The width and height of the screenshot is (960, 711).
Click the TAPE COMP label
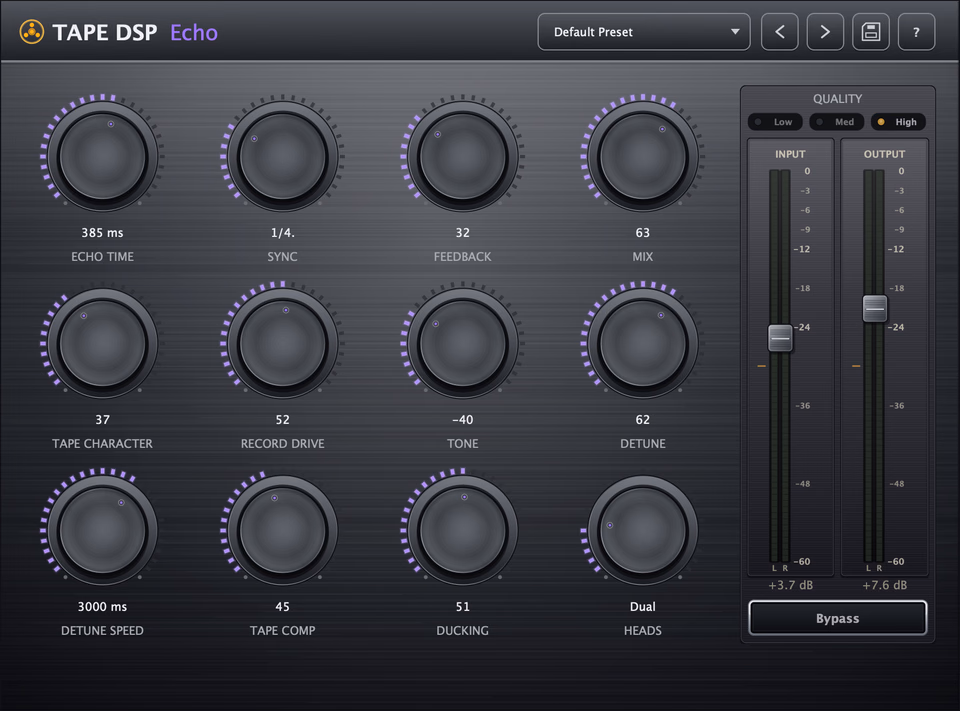[282, 630]
